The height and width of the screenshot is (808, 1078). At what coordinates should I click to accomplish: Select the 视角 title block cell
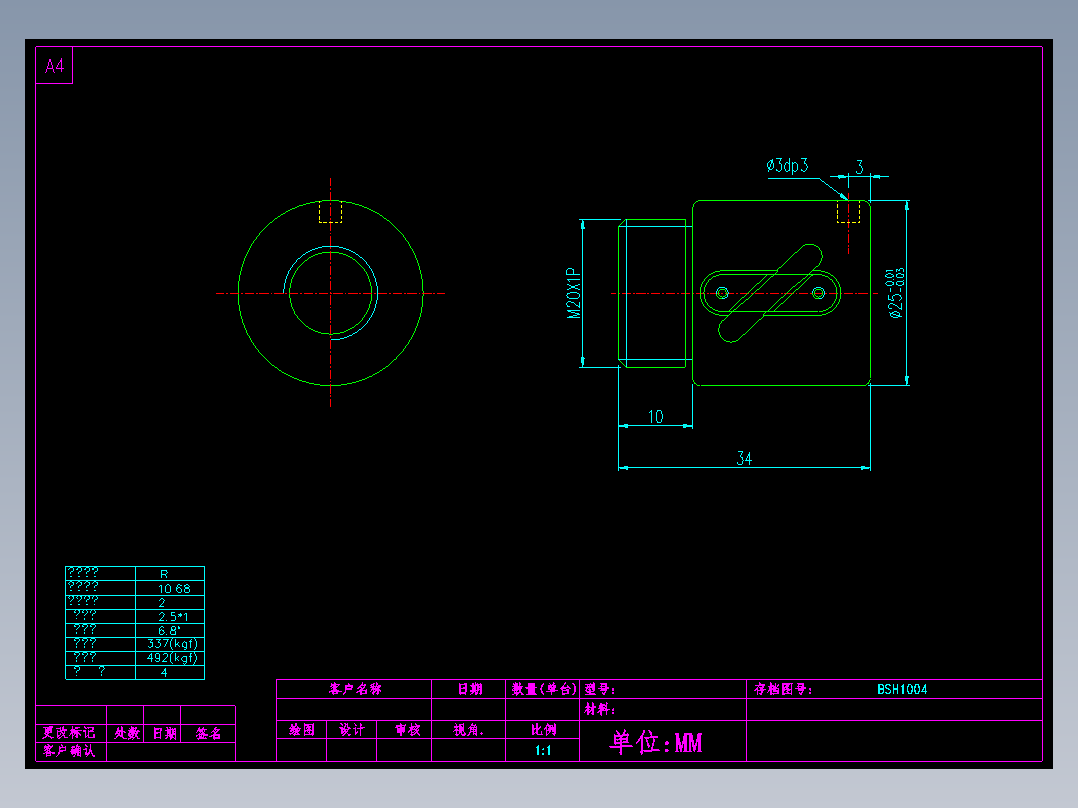coord(468,730)
